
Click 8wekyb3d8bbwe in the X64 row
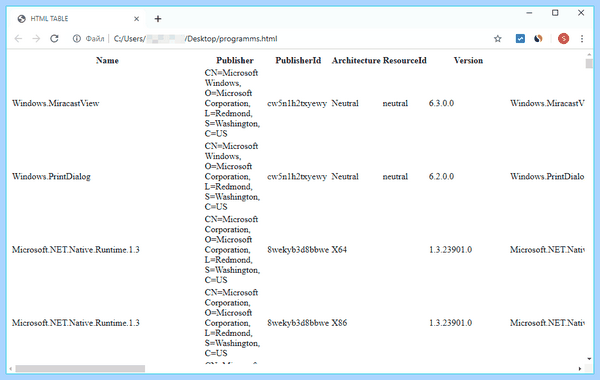coord(298,250)
